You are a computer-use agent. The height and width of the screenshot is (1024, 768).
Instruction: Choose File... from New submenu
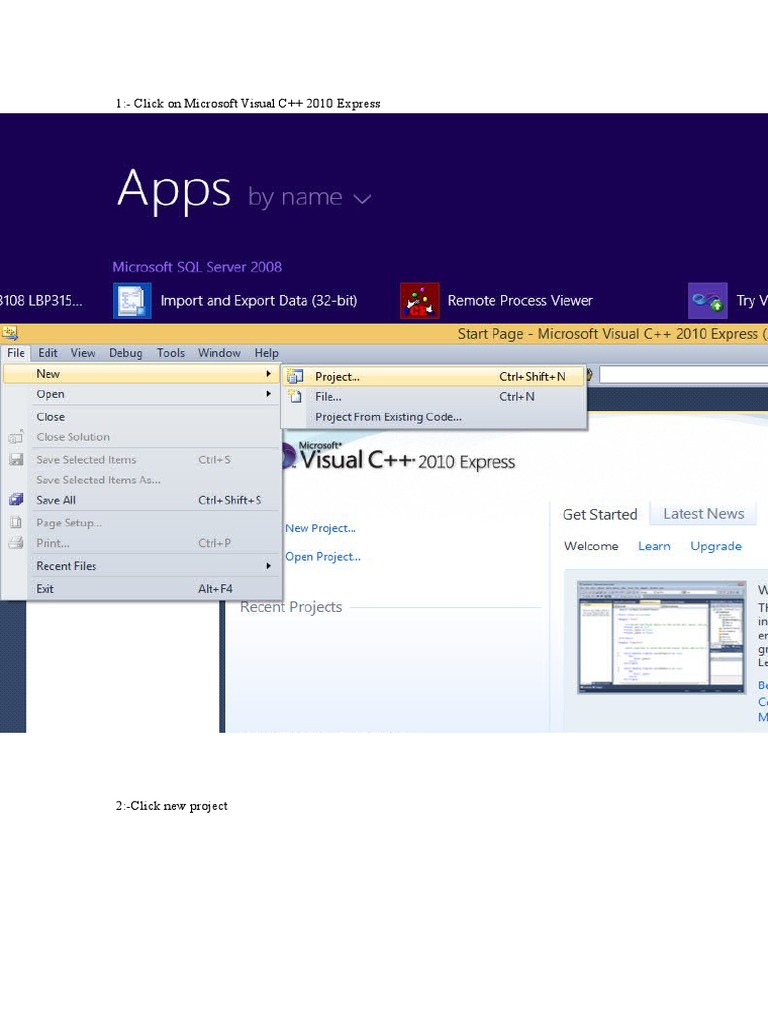(x=434, y=396)
